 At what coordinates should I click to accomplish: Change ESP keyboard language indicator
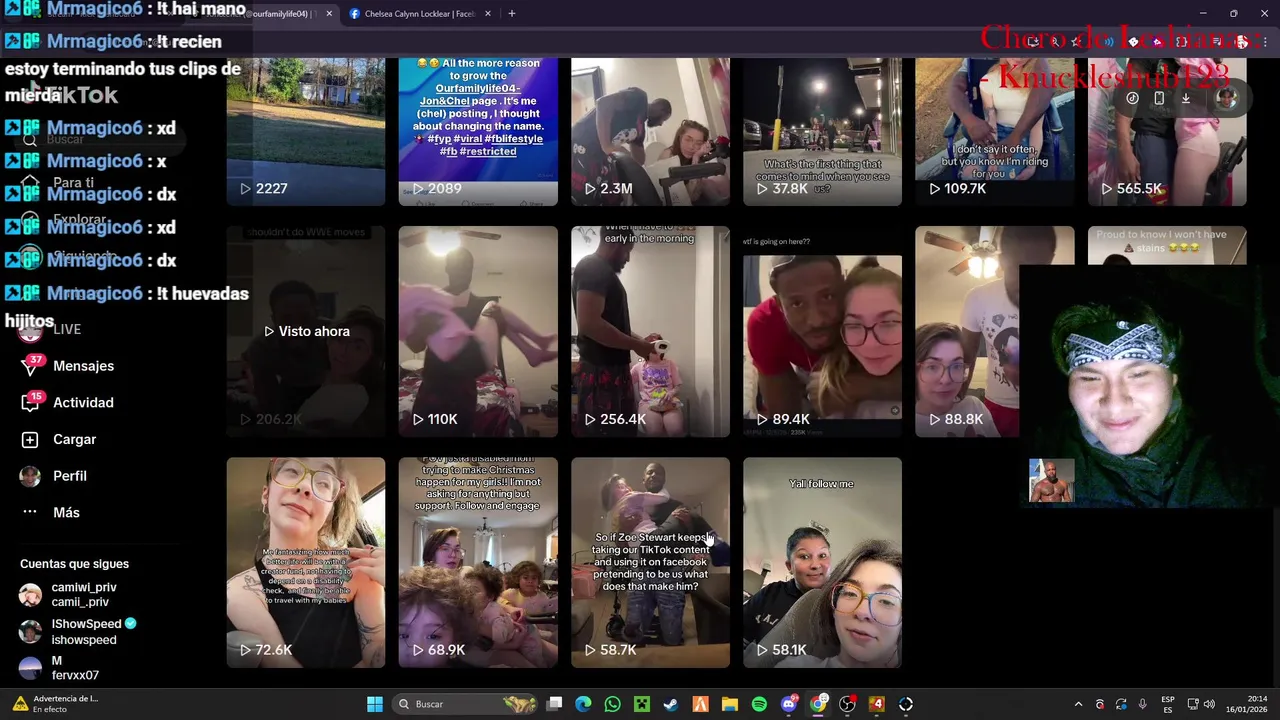point(1168,704)
